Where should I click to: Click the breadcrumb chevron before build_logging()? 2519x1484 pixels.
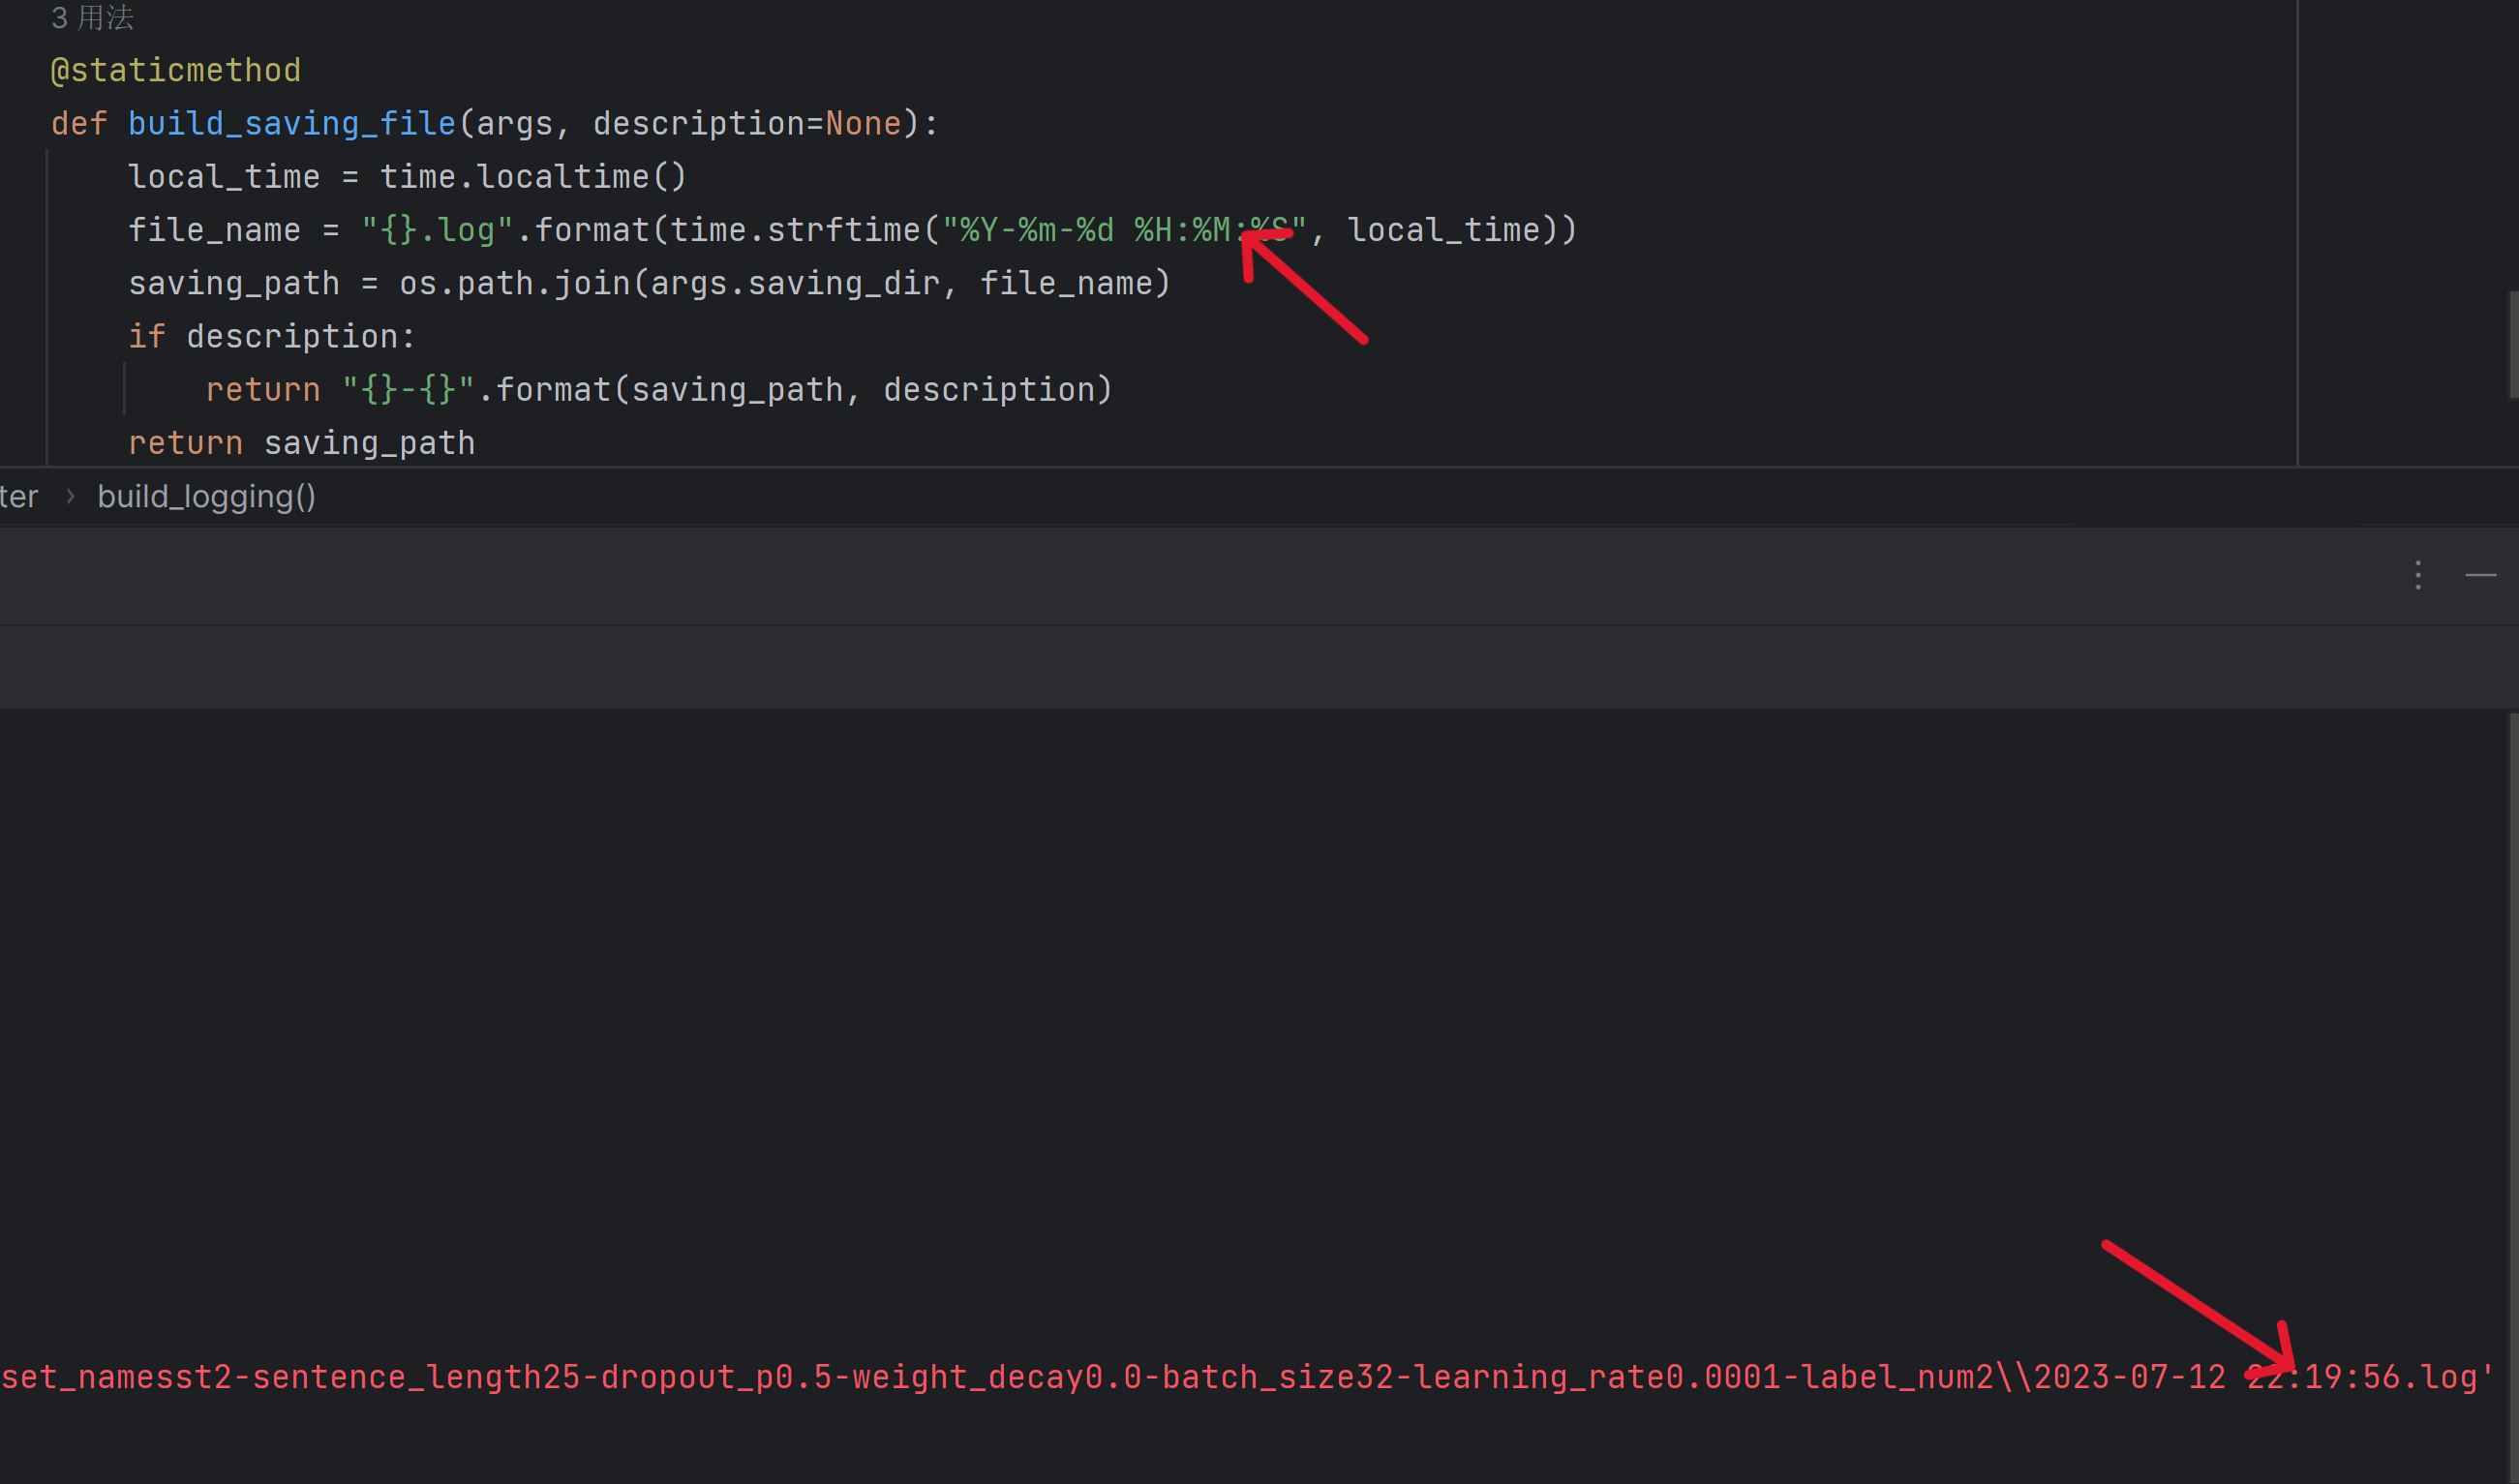(70, 496)
